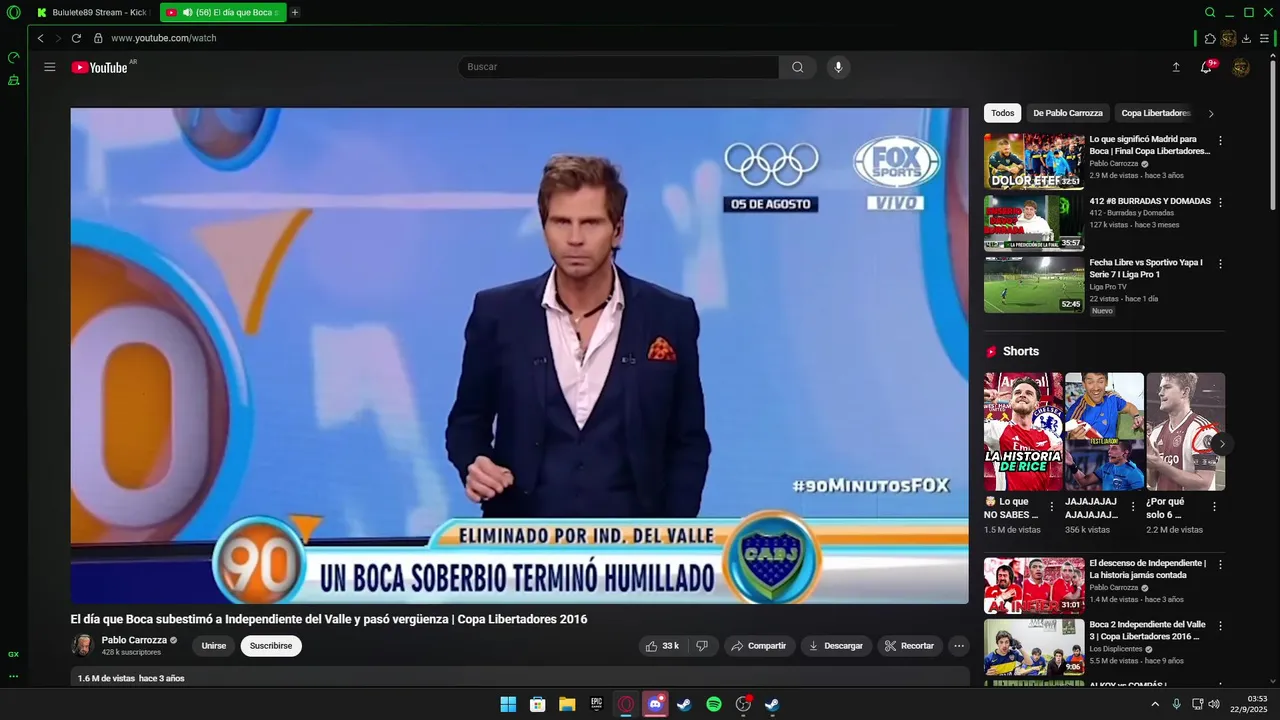Open options for 'Fecha Libre vs Sportivo Yapa'

coord(1219,265)
